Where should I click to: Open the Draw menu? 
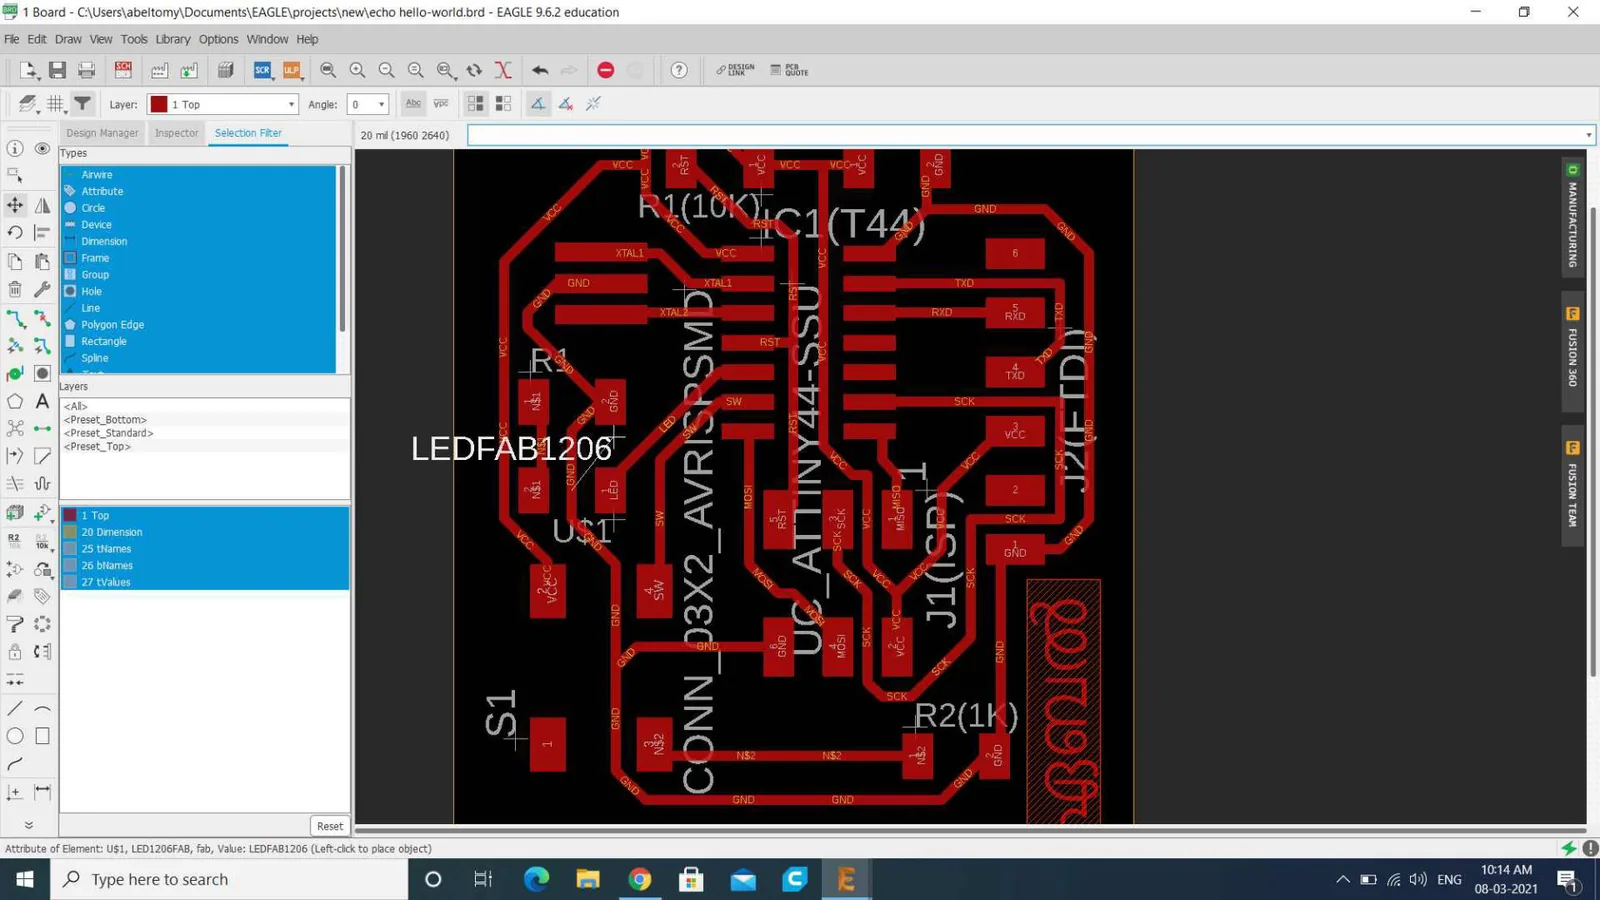click(68, 39)
